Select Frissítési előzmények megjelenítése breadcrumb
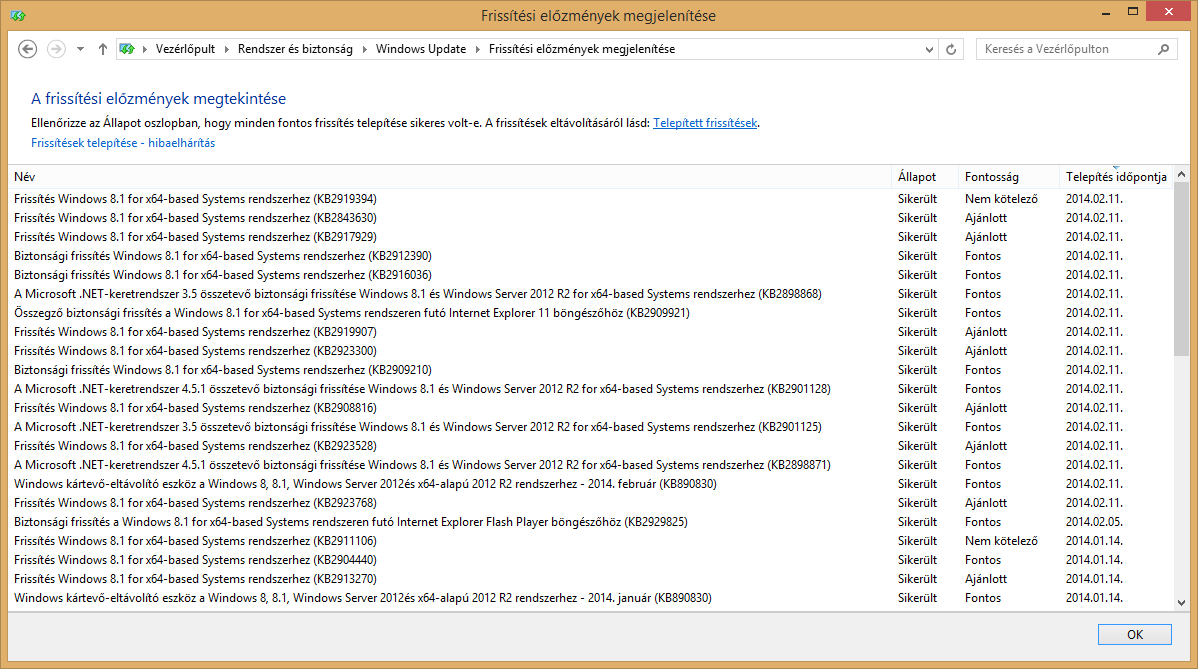Image resolution: width=1198 pixels, height=669 pixels. pos(581,49)
